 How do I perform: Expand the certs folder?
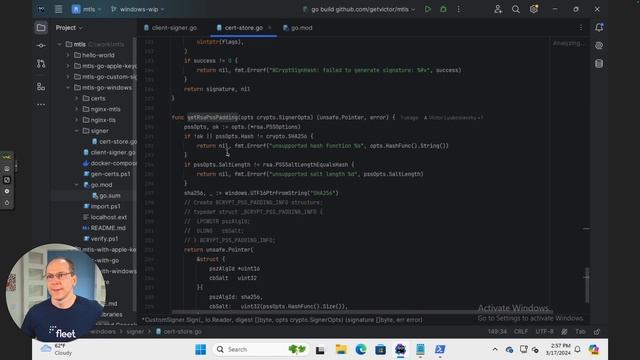click(77, 98)
